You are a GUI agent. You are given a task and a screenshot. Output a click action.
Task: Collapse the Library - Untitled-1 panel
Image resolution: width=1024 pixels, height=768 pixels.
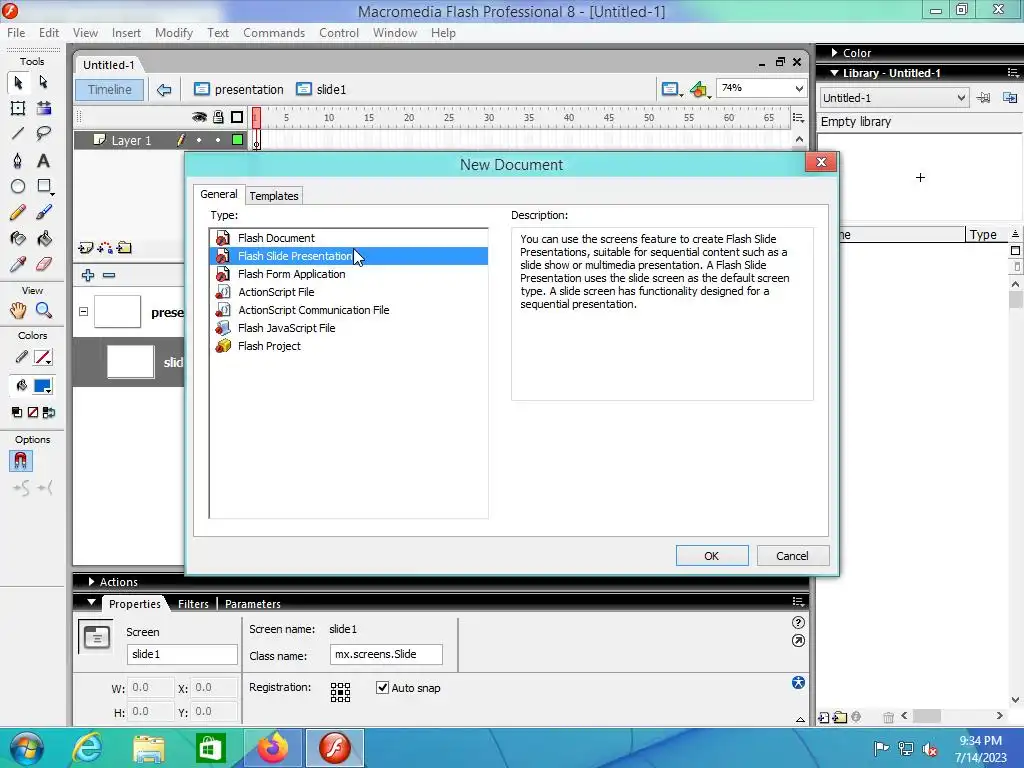(x=835, y=73)
